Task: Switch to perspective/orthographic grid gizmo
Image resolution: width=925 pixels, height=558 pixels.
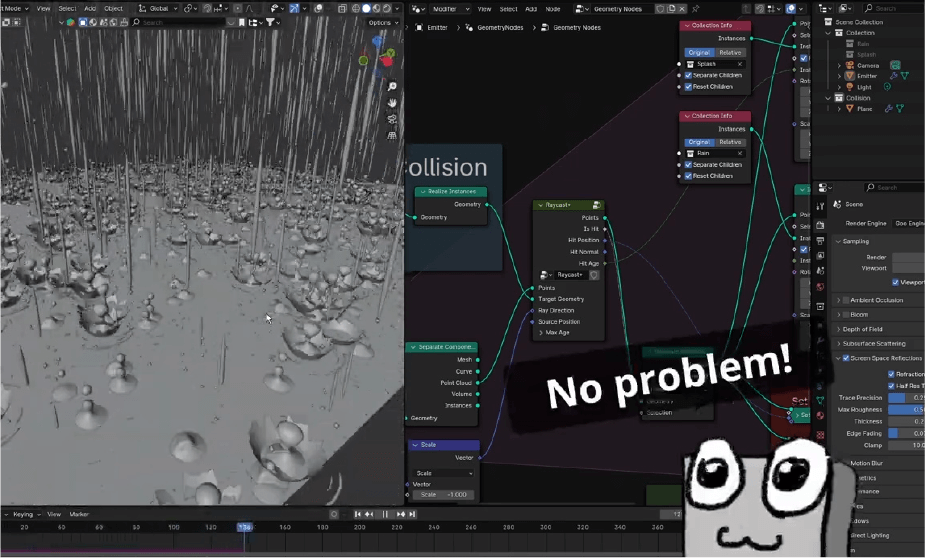Action: [393, 135]
